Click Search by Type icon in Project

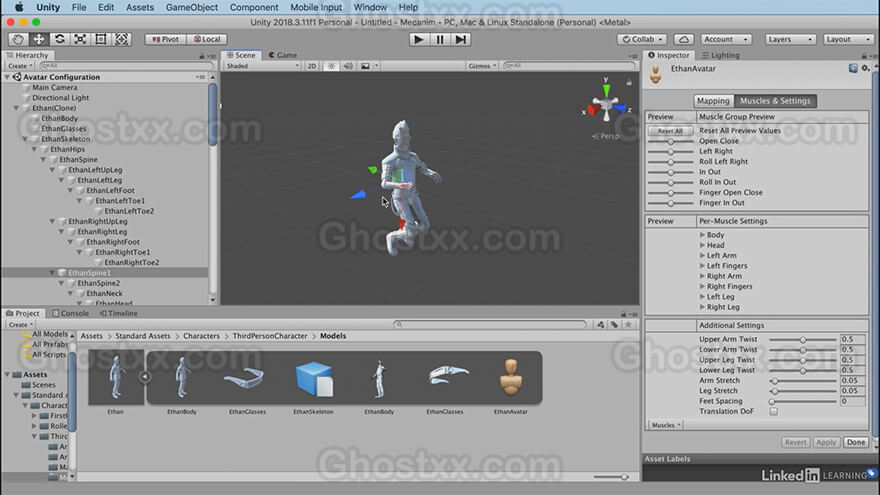click(601, 324)
